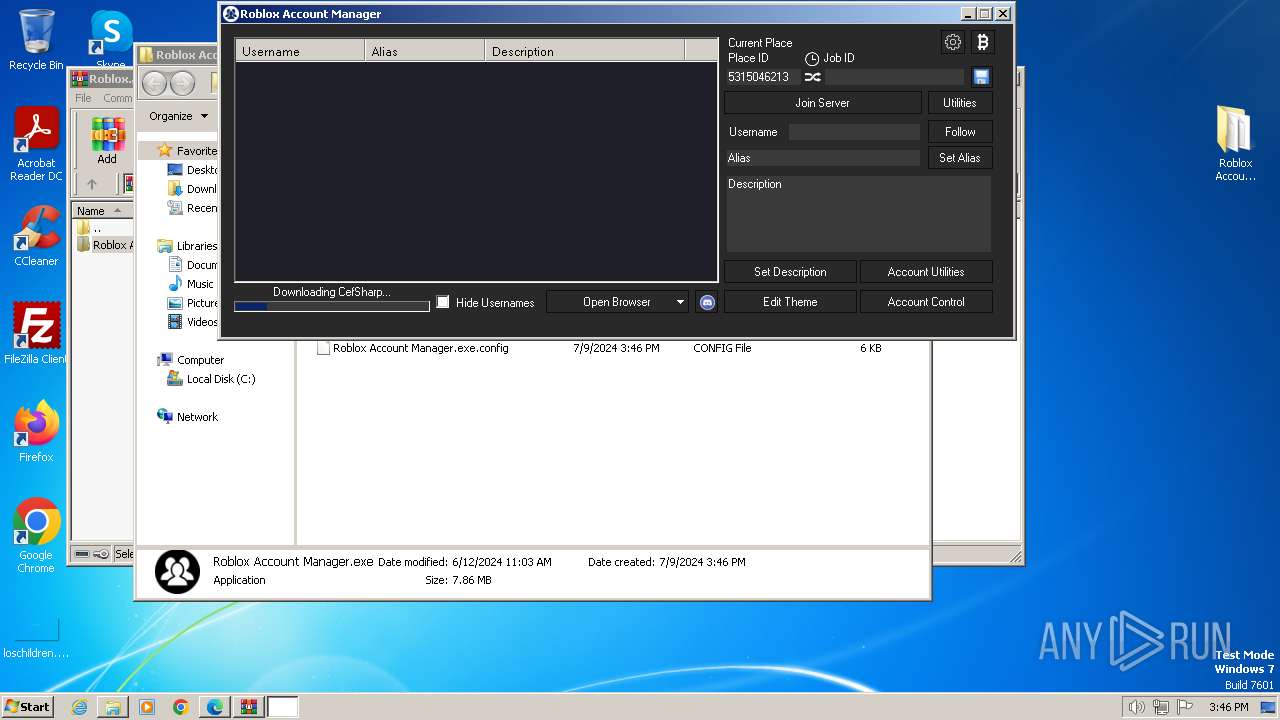1280x720 pixels.
Task: Click the Roblox Account Manager.exe file icon
Action: (x=177, y=571)
